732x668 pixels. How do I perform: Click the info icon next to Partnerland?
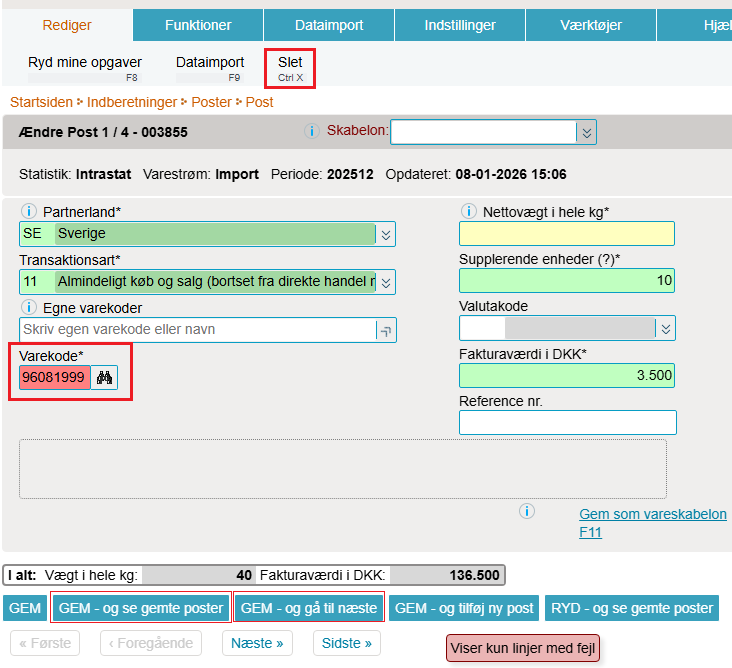tap(28, 212)
